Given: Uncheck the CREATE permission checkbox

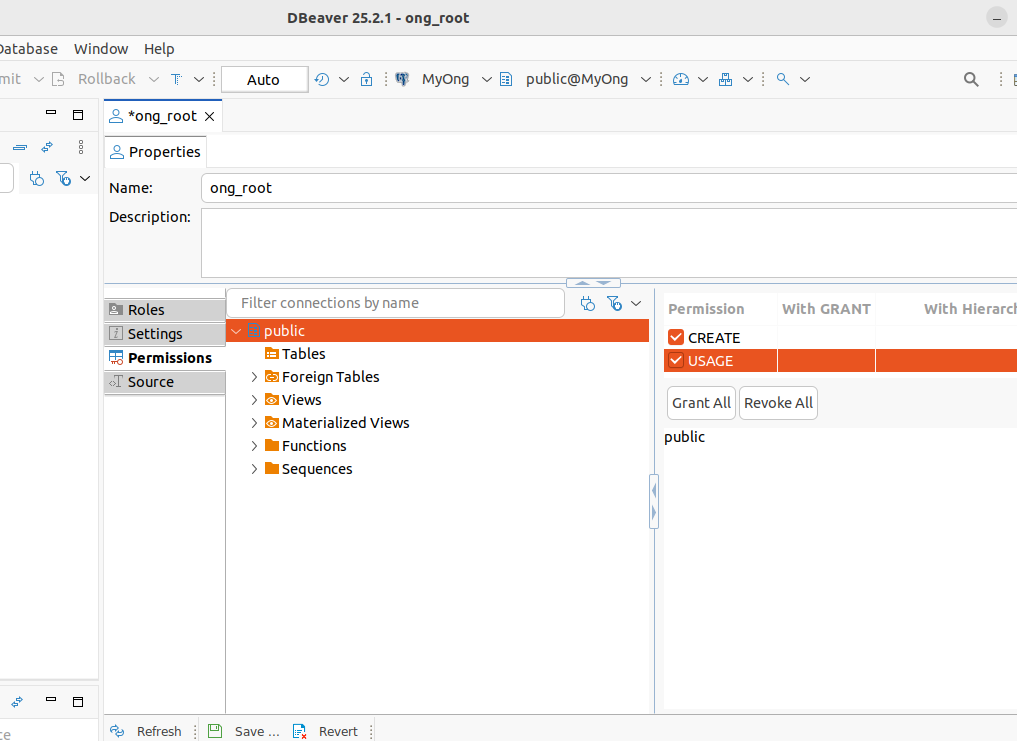Looking at the screenshot, I should pos(676,338).
